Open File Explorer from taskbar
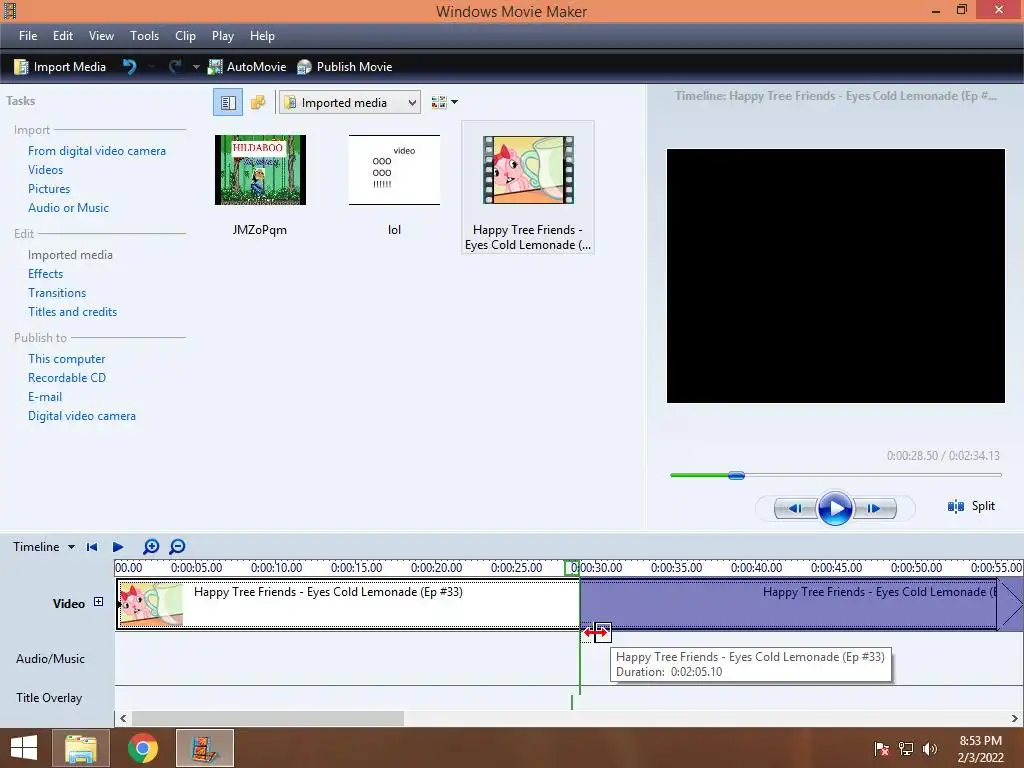 pos(82,748)
